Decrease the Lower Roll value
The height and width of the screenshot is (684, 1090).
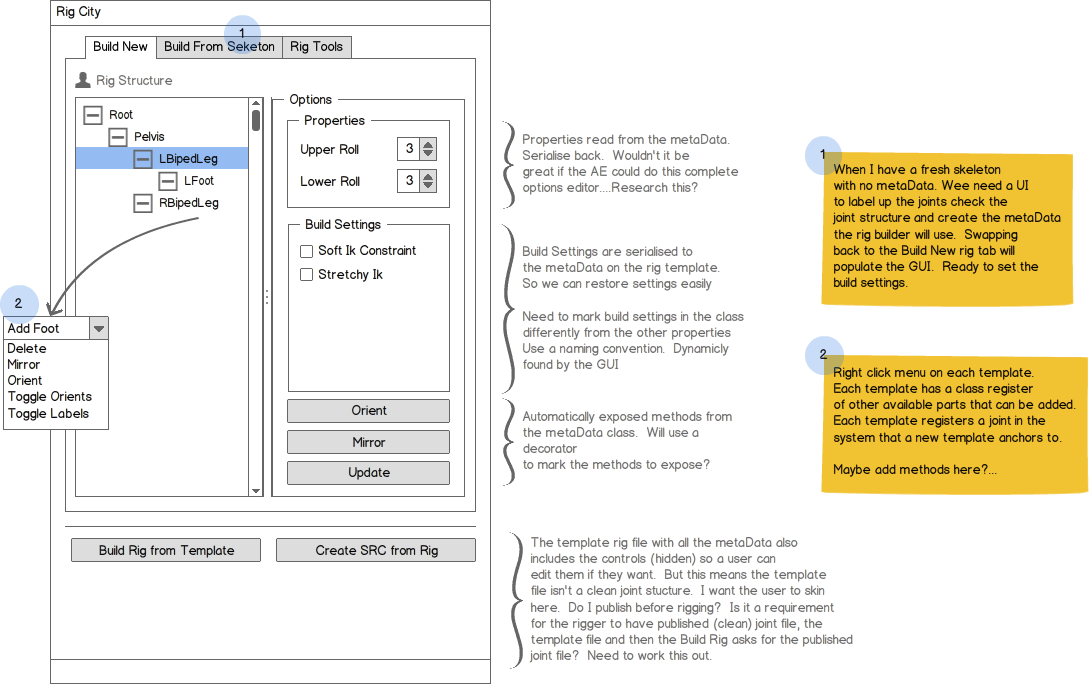pos(428,186)
